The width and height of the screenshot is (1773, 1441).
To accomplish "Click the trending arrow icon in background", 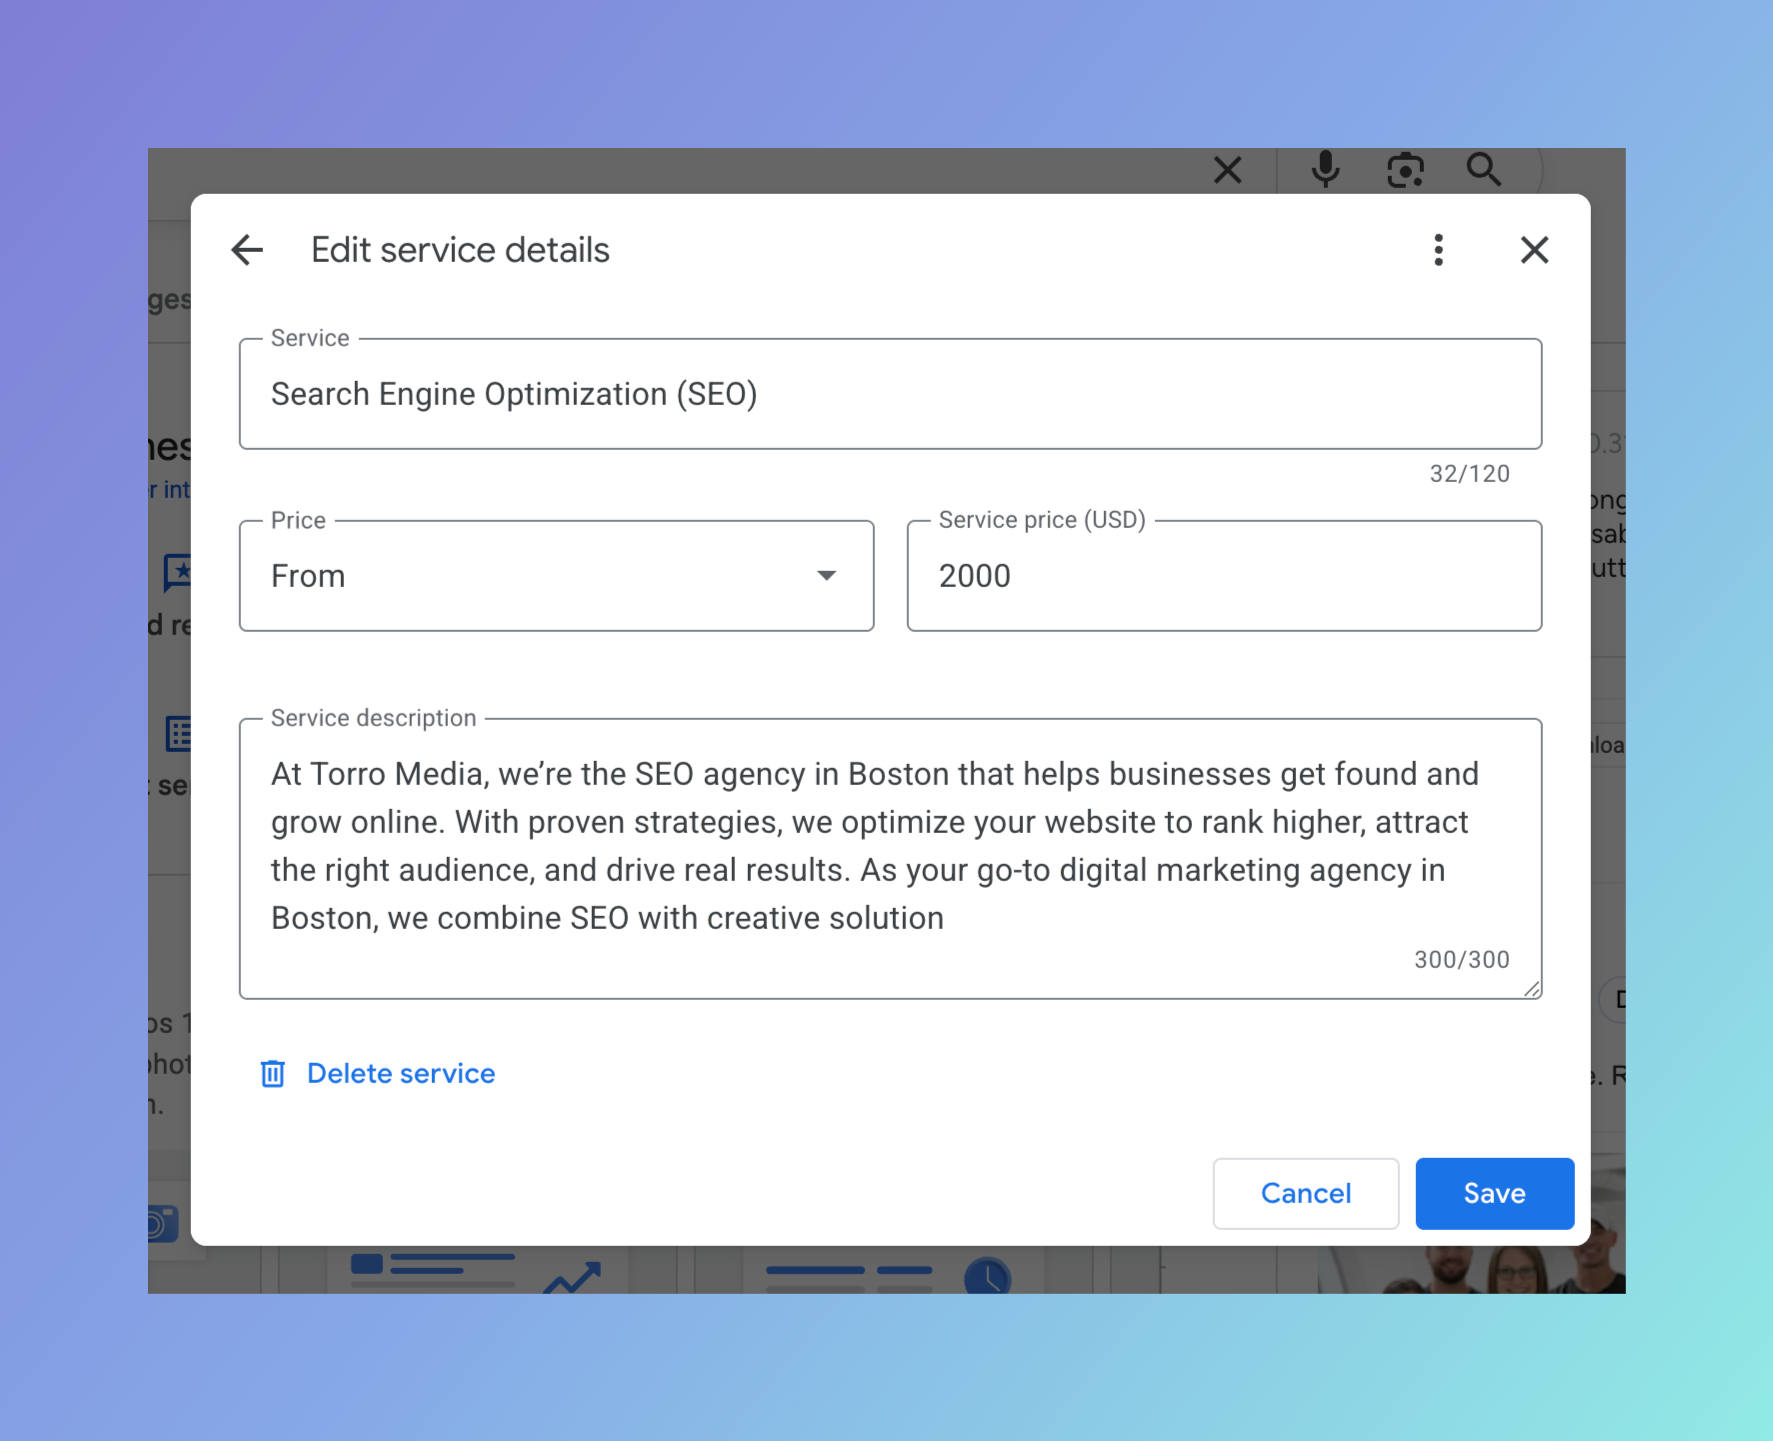I will [572, 1277].
